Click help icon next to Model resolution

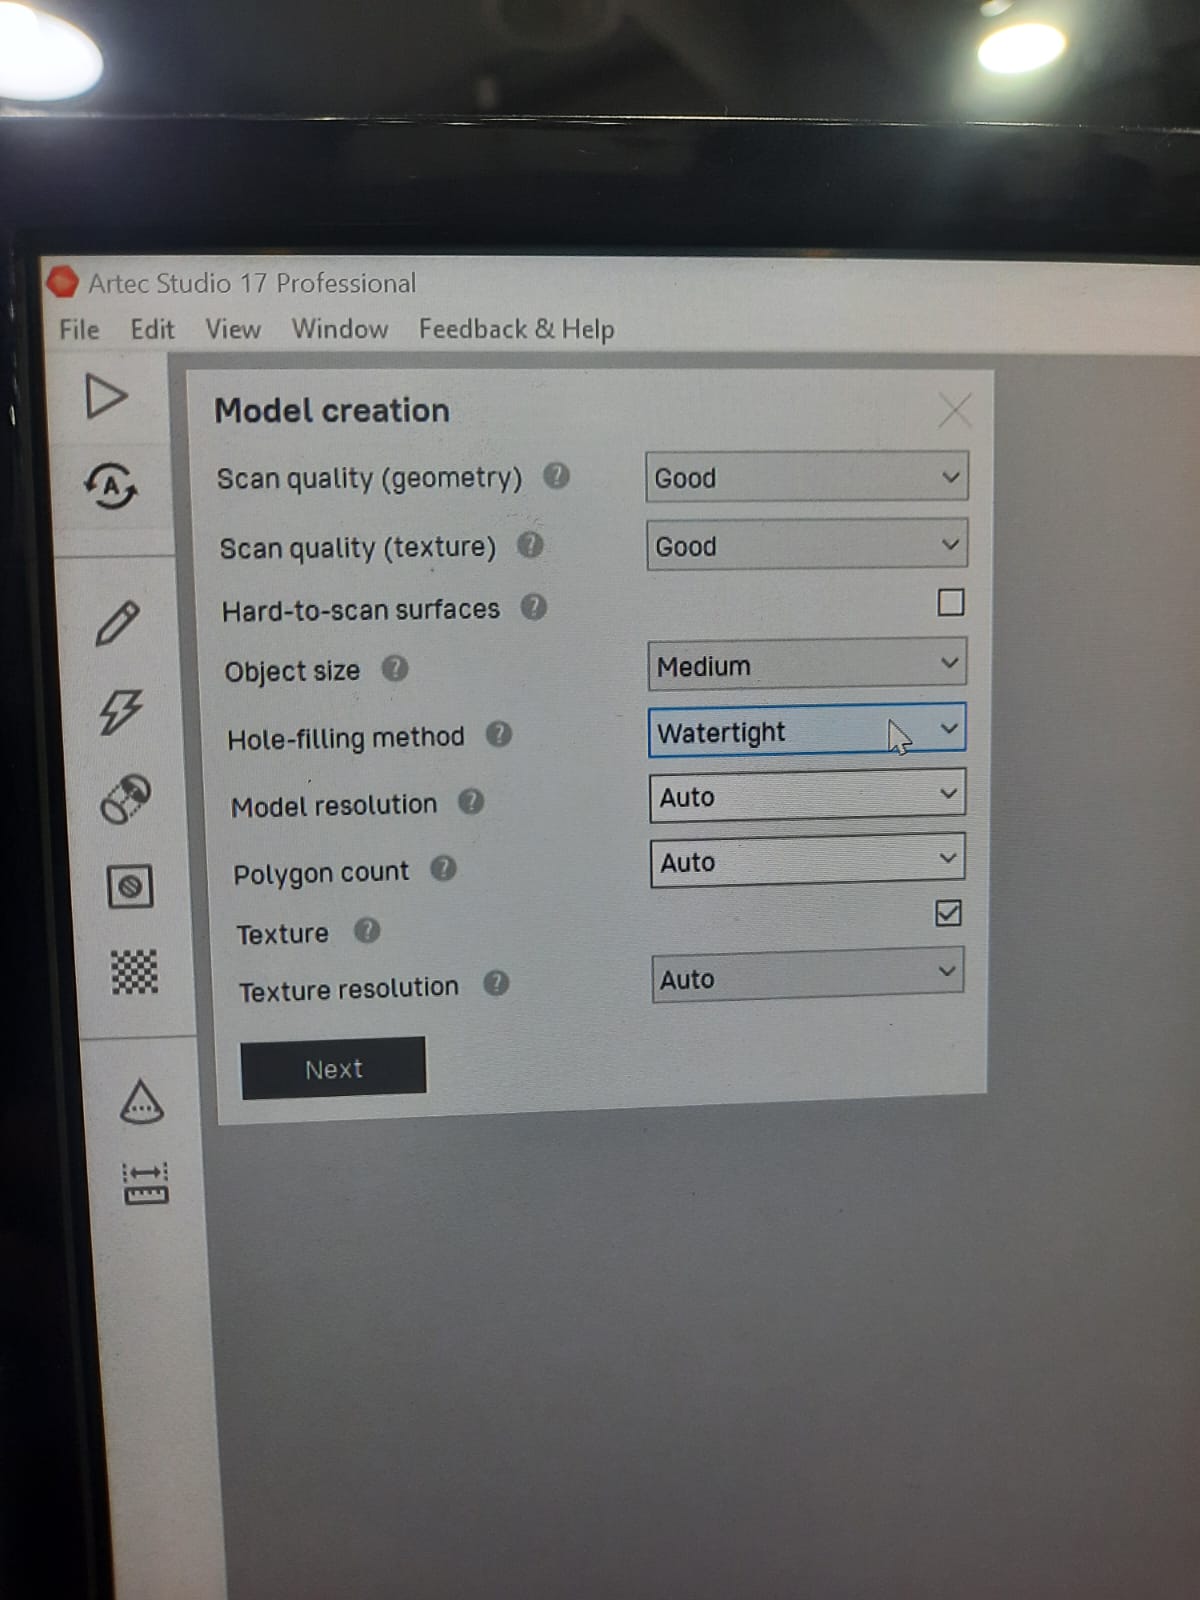tap(471, 802)
